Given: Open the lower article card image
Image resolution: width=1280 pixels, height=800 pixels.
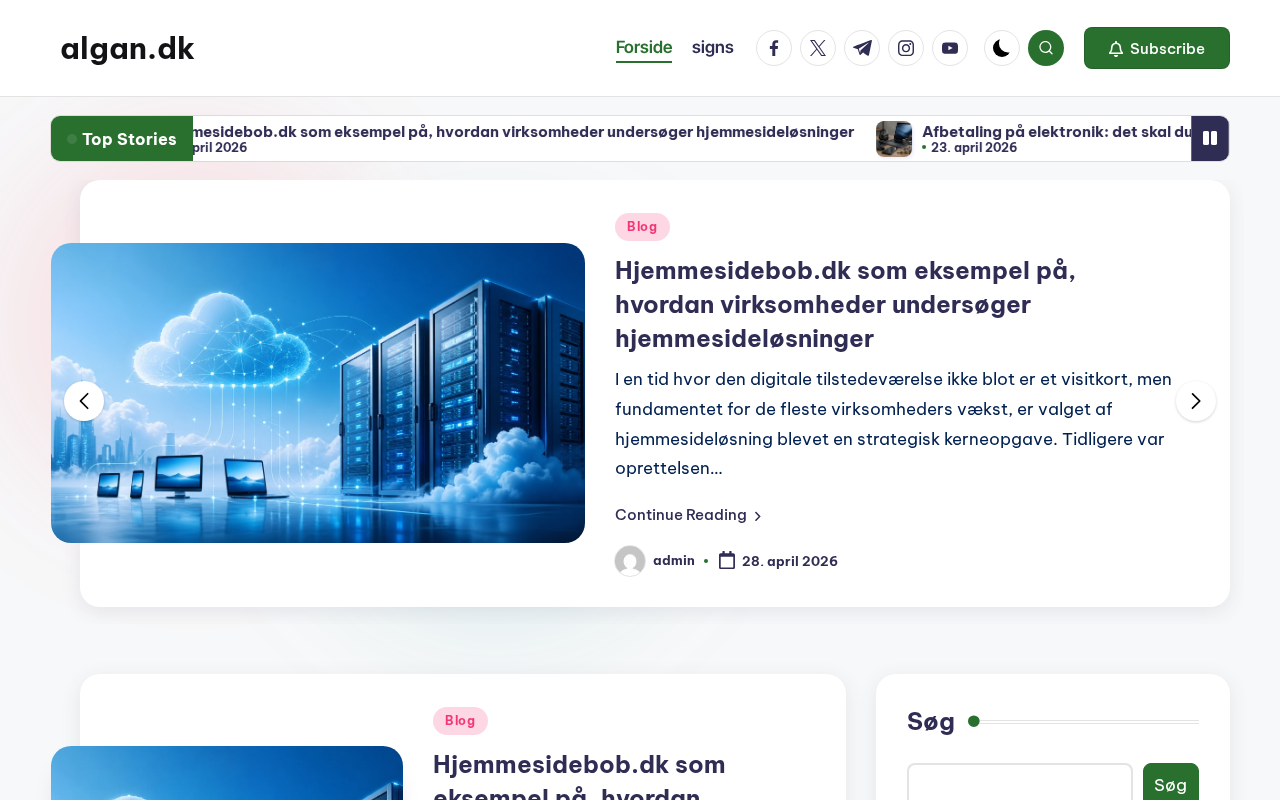Looking at the screenshot, I should (x=227, y=773).
